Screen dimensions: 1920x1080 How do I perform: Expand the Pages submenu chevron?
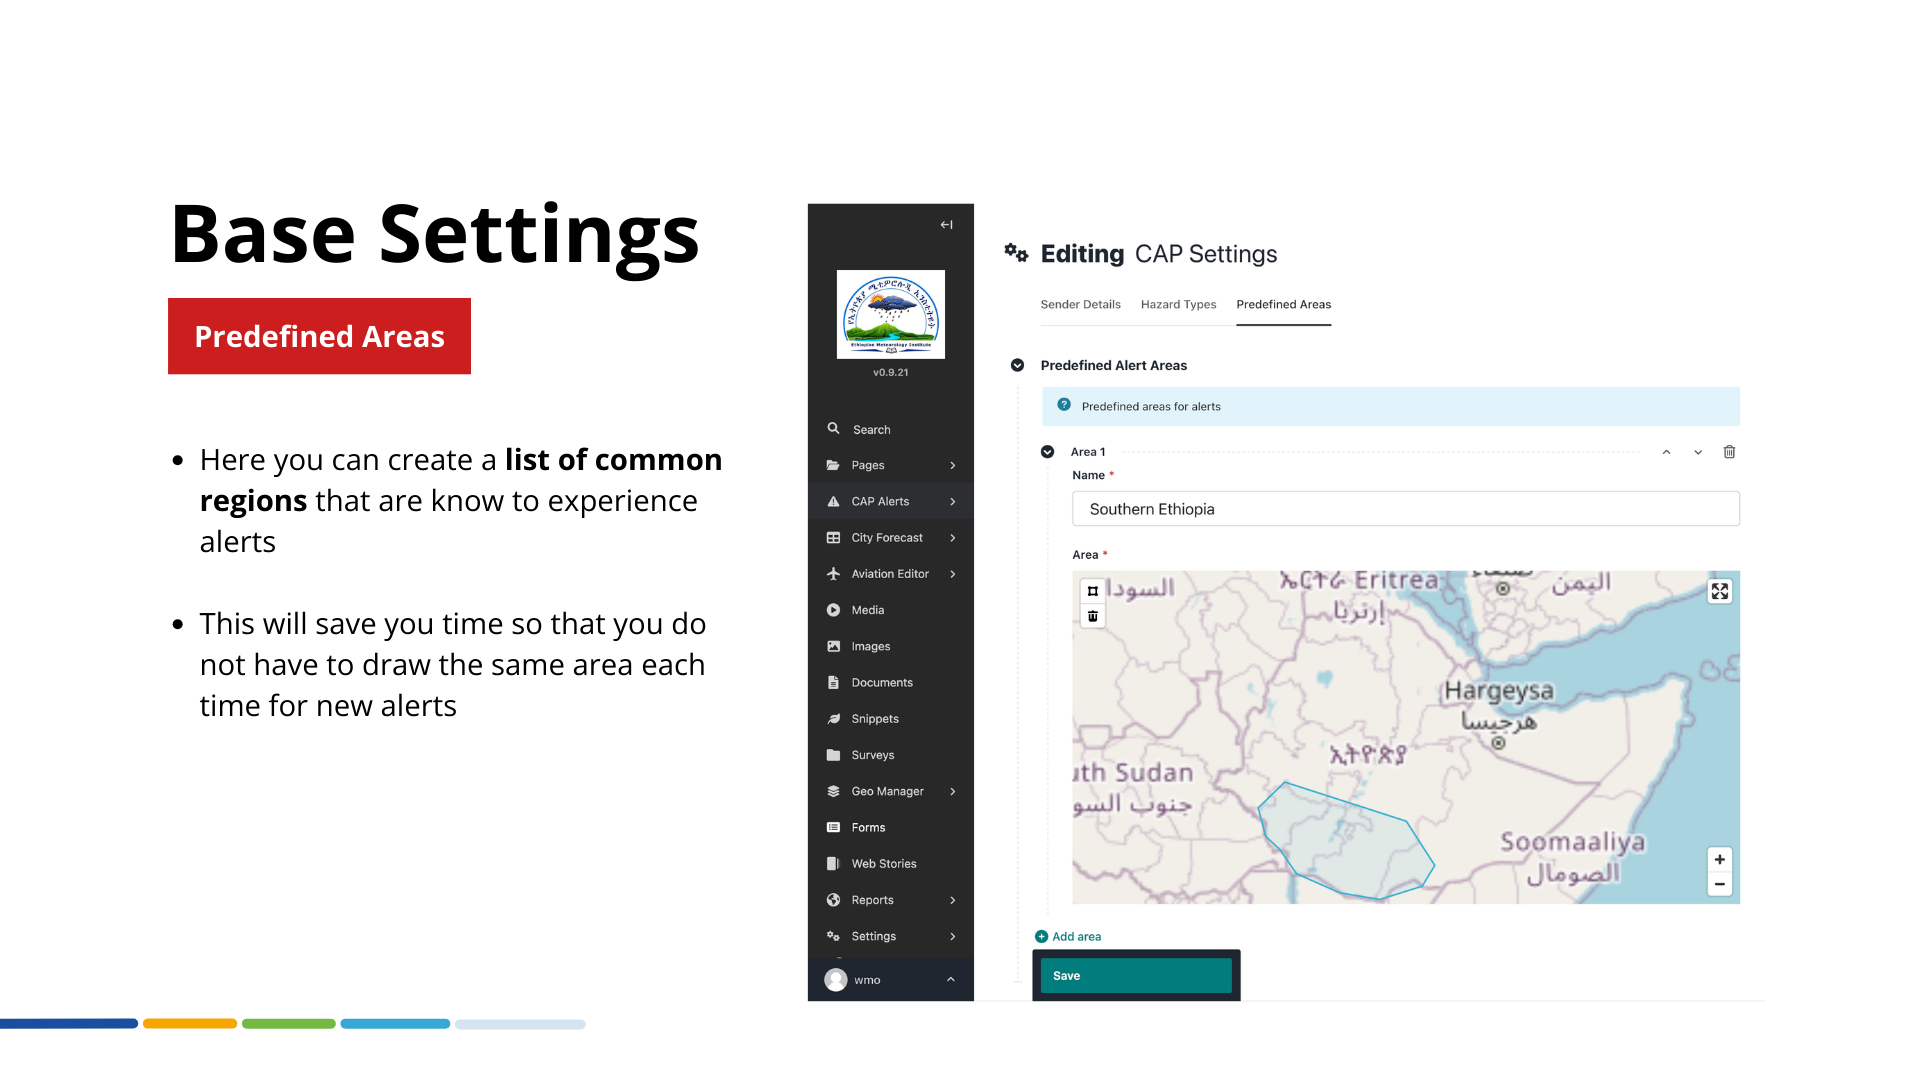[953, 465]
